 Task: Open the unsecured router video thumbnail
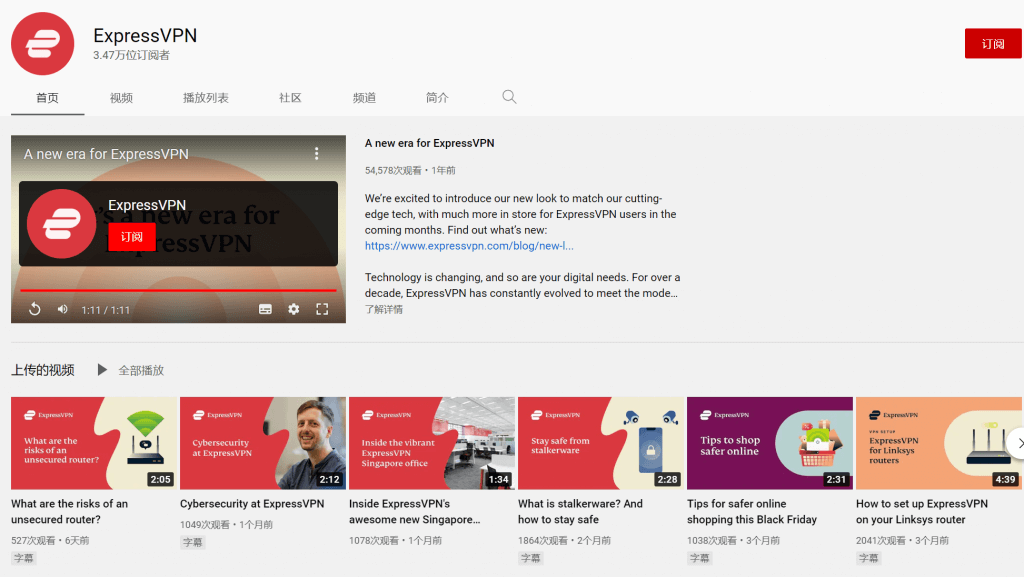[94, 443]
